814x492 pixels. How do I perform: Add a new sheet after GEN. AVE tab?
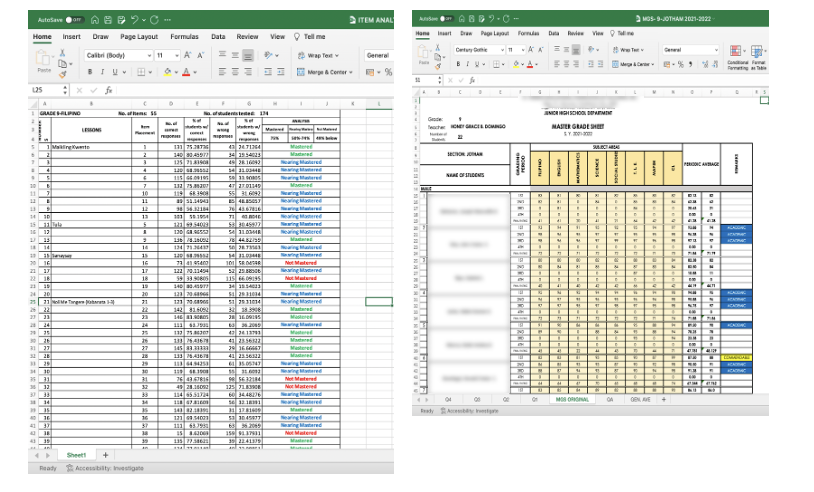663,400
